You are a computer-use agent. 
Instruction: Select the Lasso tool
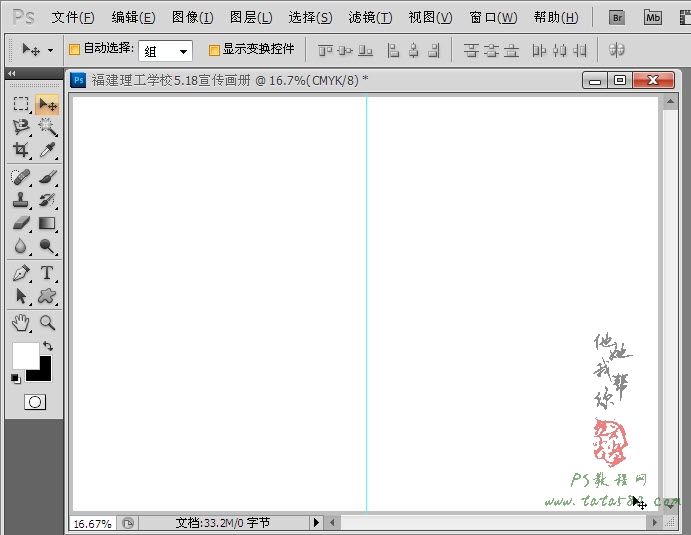click(x=21, y=127)
